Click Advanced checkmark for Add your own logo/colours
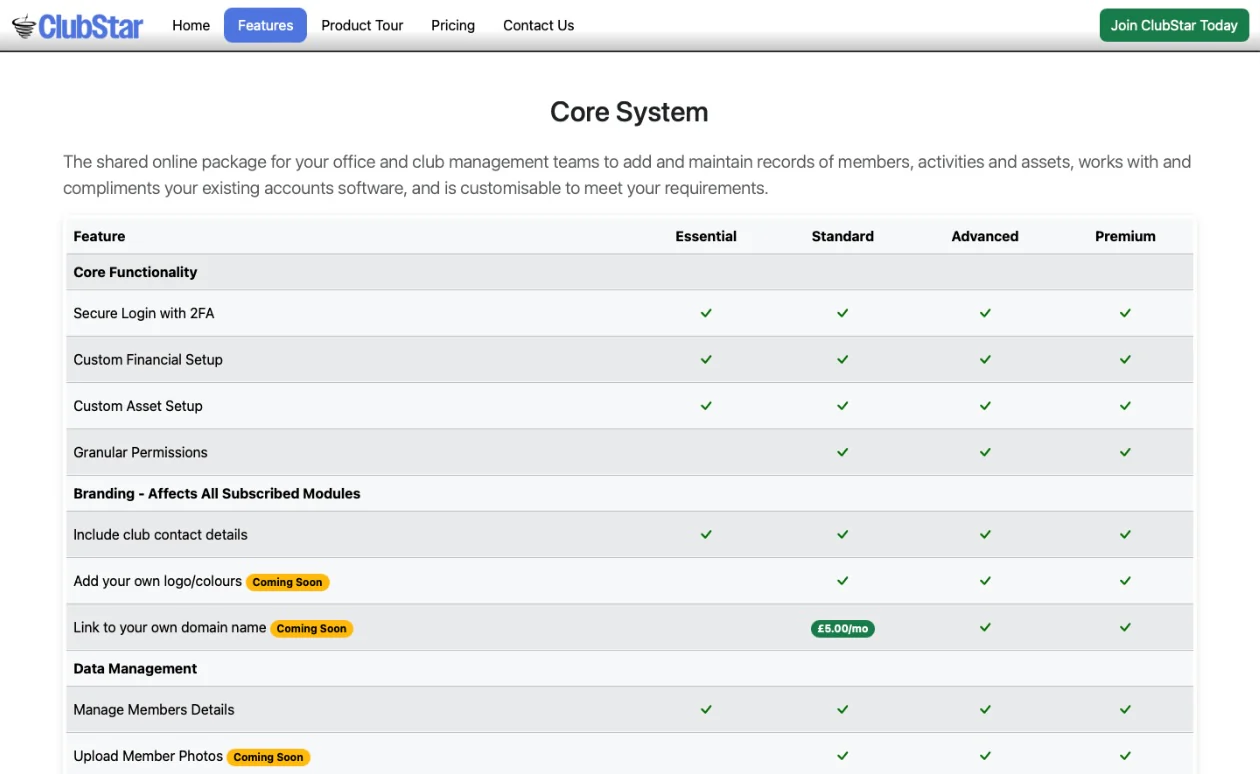 click(x=985, y=581)
